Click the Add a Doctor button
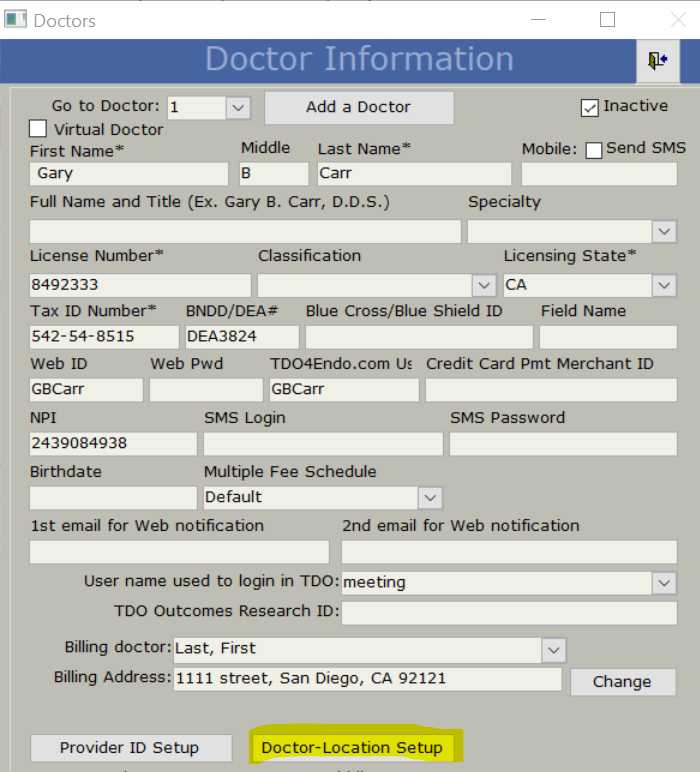 point(358,107)
